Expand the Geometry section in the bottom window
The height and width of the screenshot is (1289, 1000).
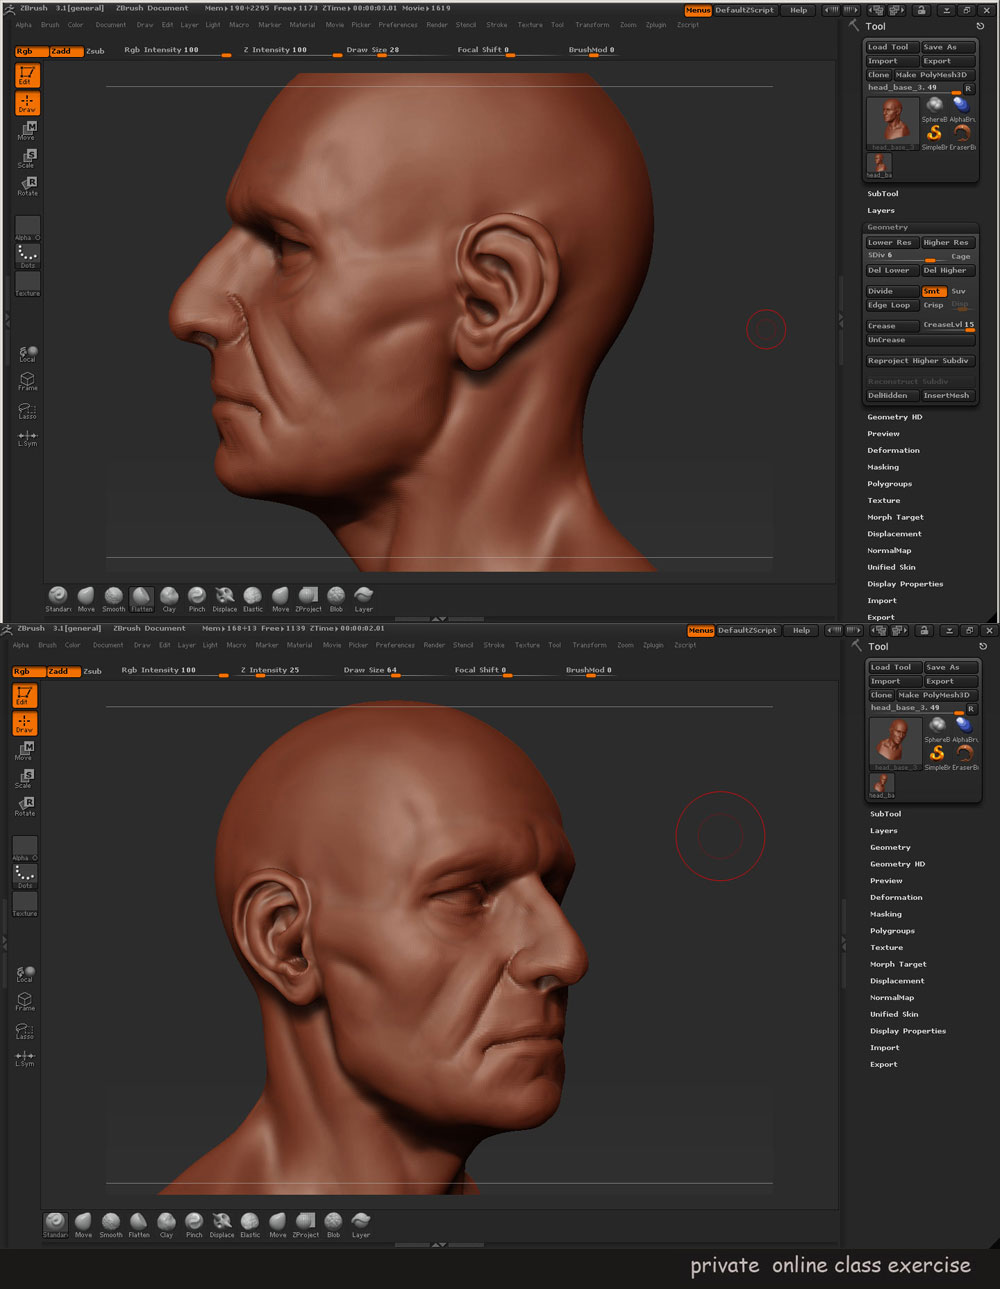tap(890, 847)
